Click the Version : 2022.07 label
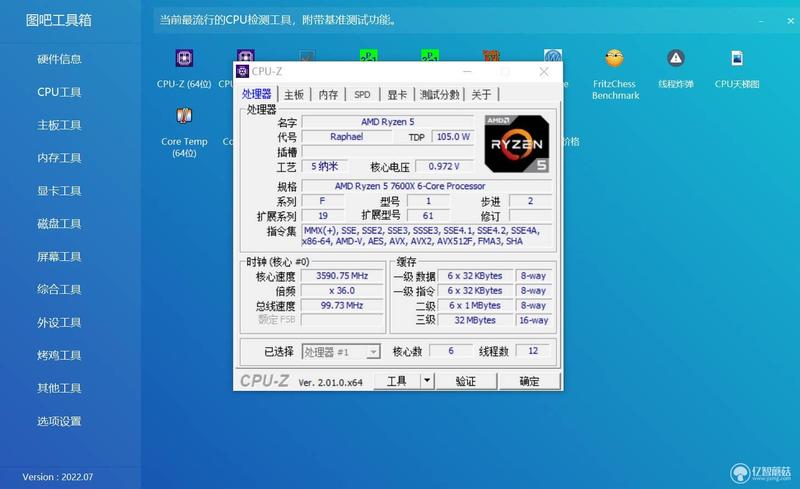 click(x=58, y=477)
